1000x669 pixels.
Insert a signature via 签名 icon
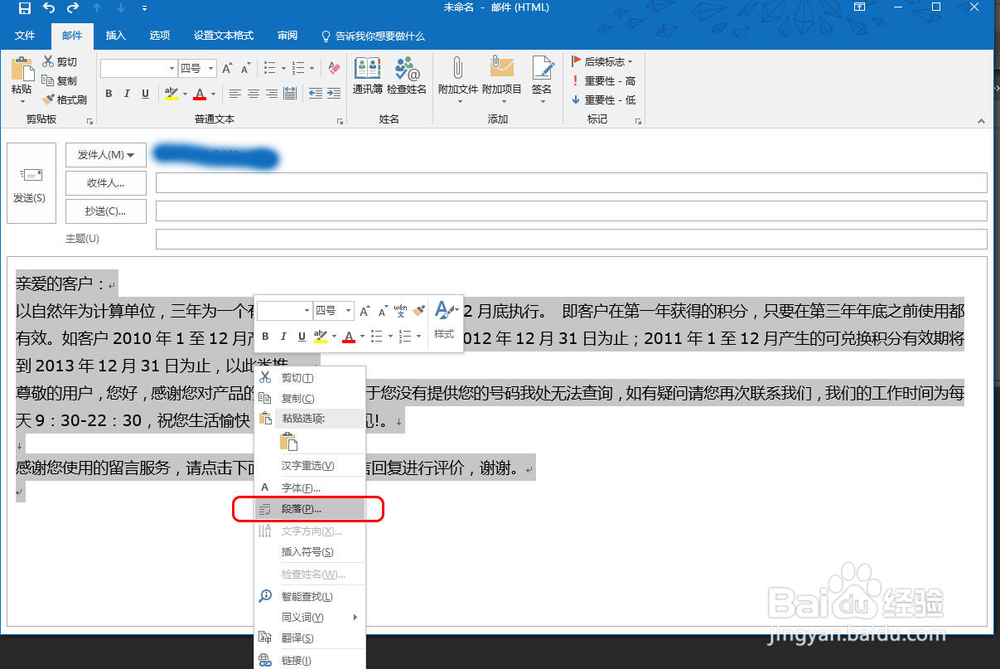(543, 75)
